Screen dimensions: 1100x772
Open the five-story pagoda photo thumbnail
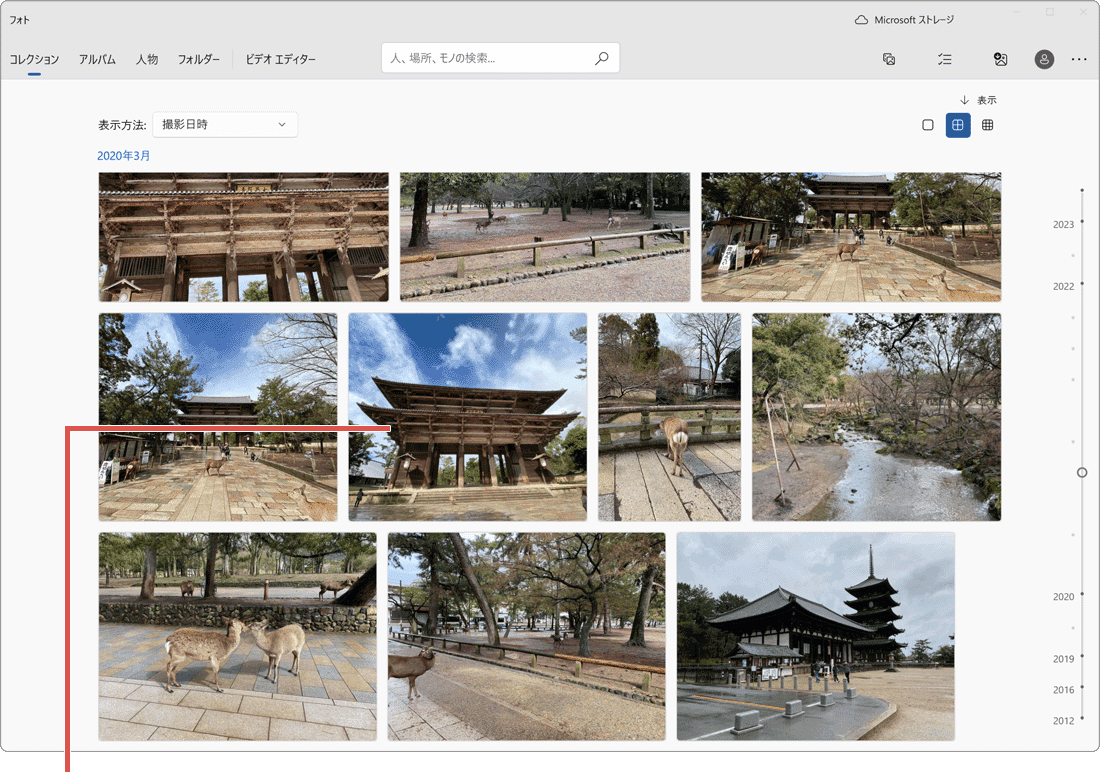pyautogui.click(x=815, y=636)
